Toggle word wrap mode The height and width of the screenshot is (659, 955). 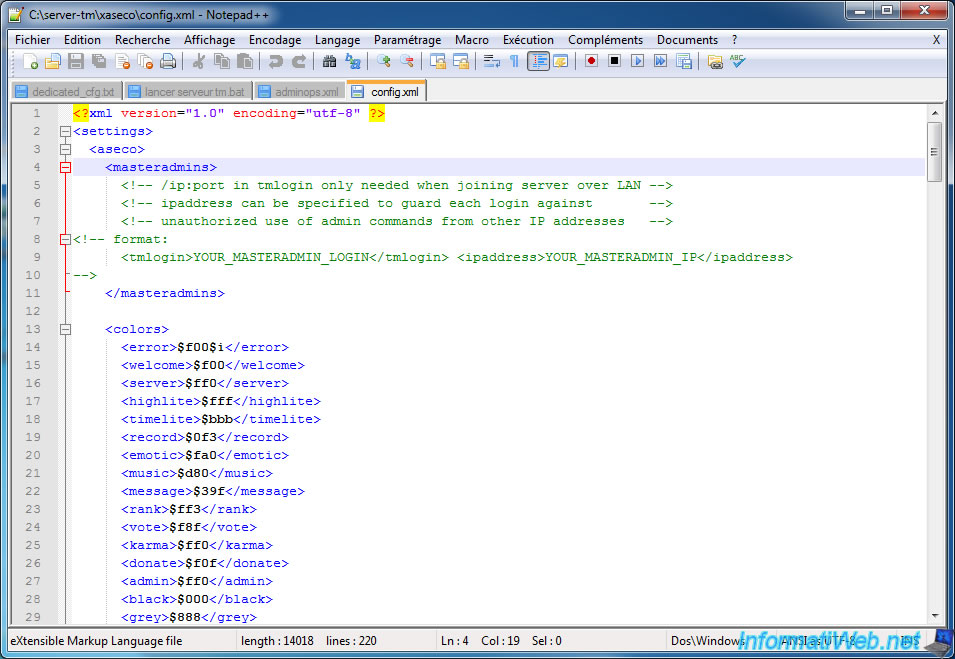490,61
